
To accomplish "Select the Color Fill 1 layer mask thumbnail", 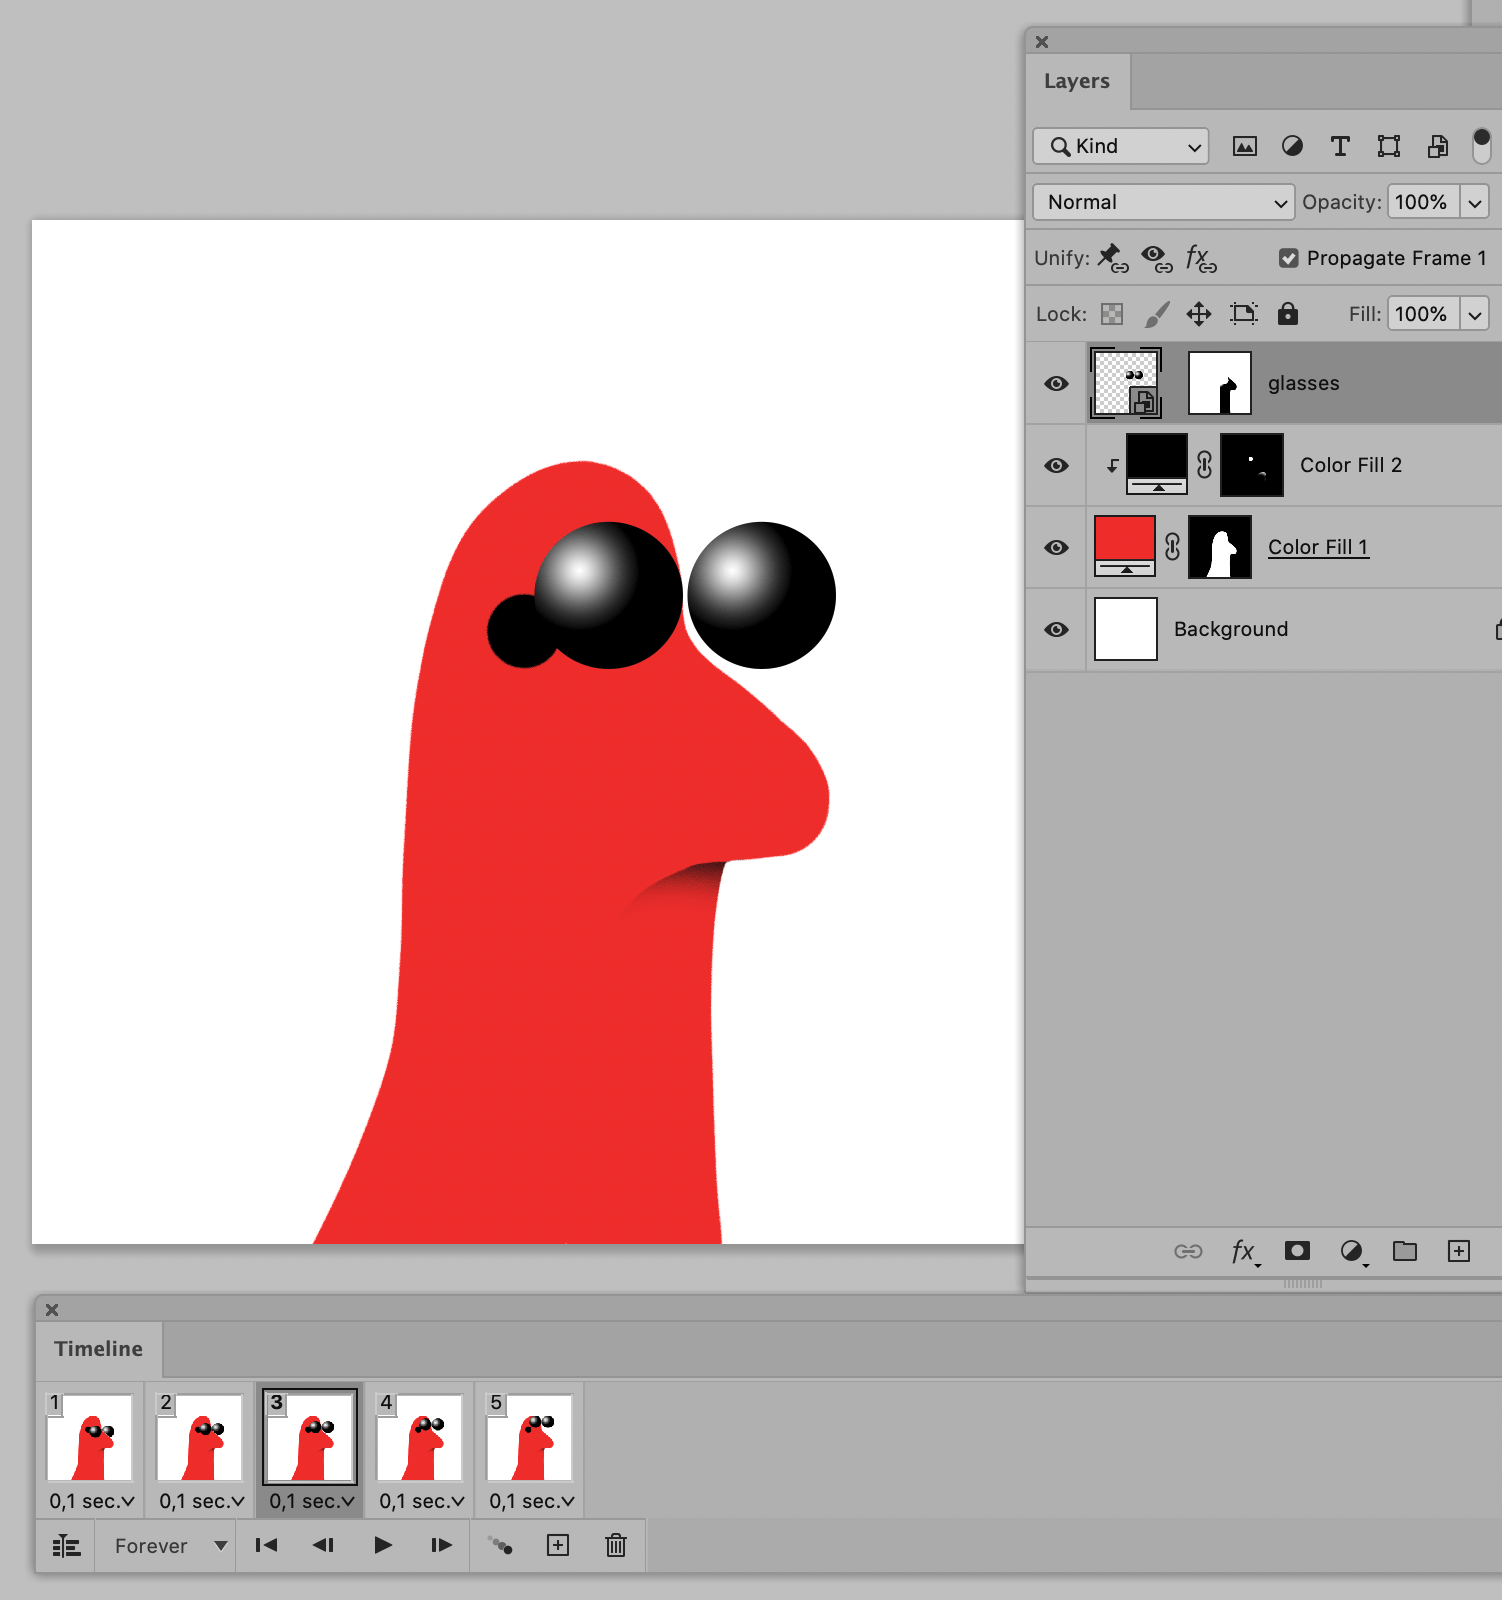I will point(1220,547).
